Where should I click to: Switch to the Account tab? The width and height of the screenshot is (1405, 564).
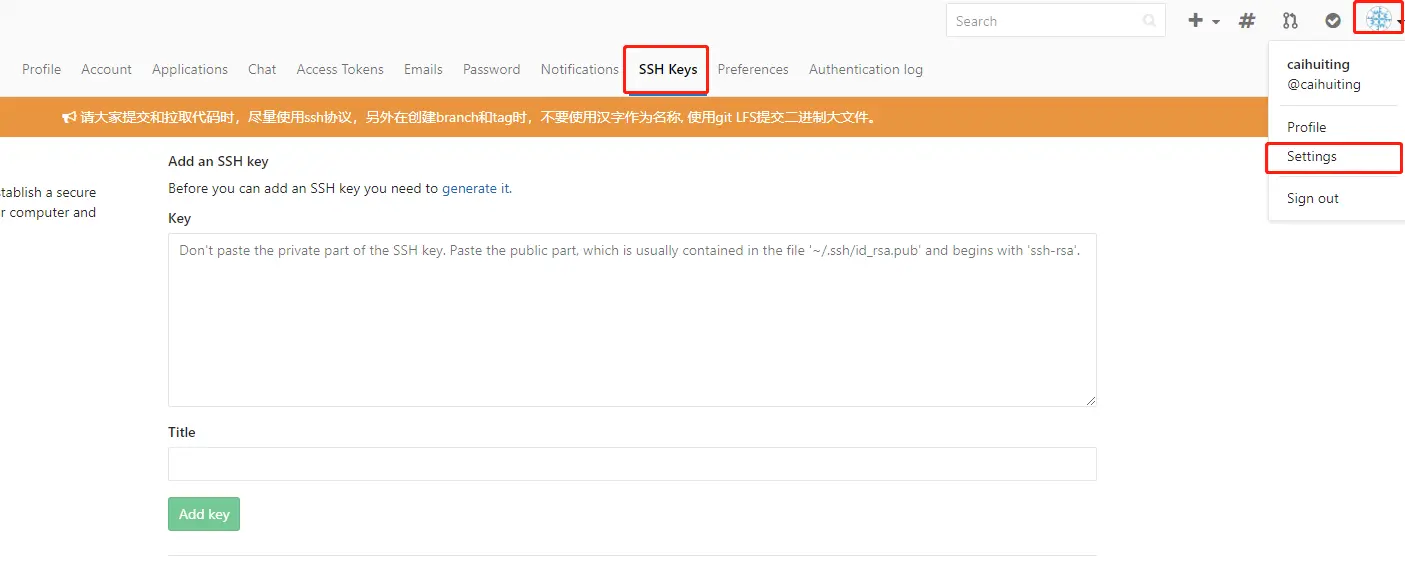coord(106,69)
